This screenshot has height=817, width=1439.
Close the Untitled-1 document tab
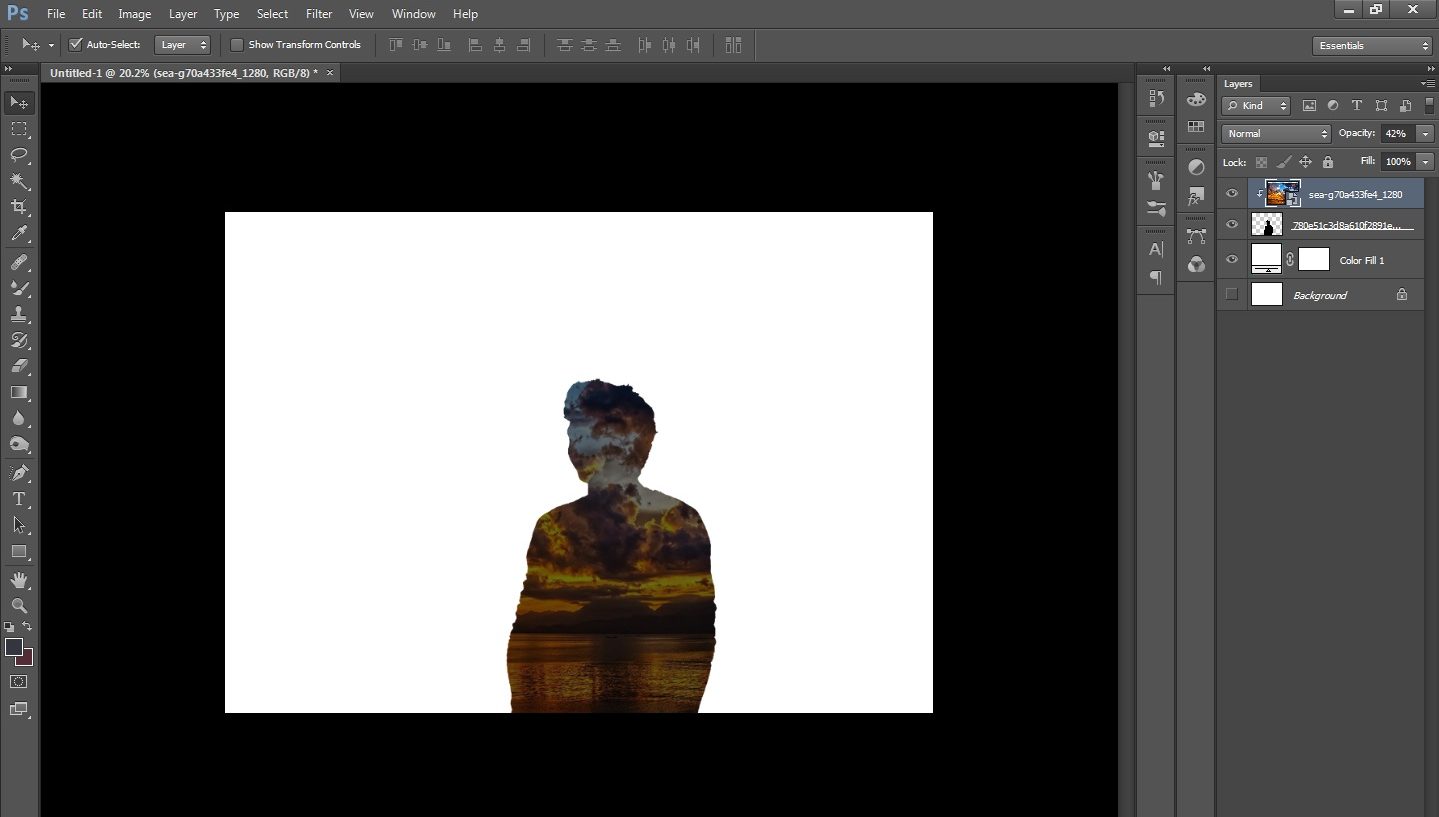tap(330, 73)
